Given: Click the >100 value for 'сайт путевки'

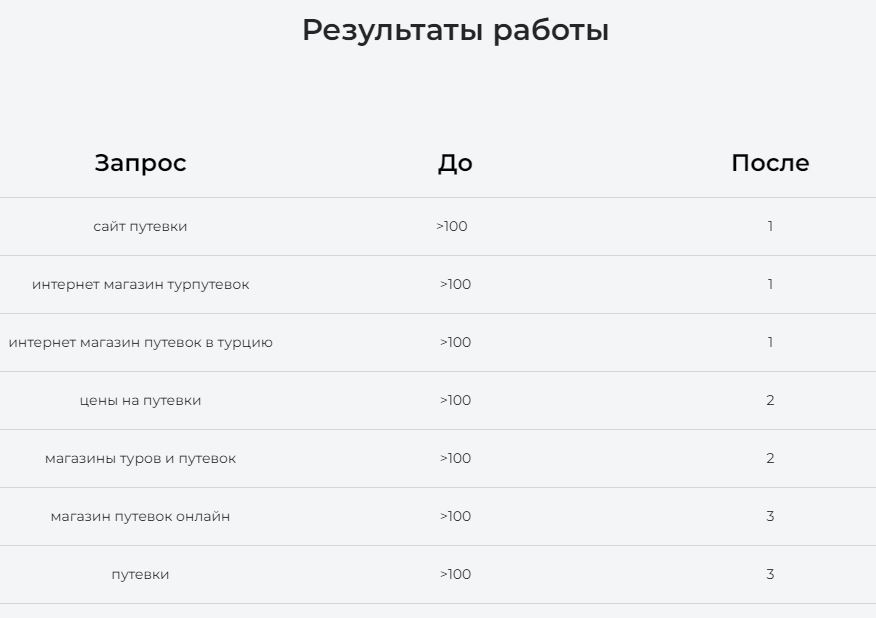Looking at the screenshot, I should coord(452,226).
